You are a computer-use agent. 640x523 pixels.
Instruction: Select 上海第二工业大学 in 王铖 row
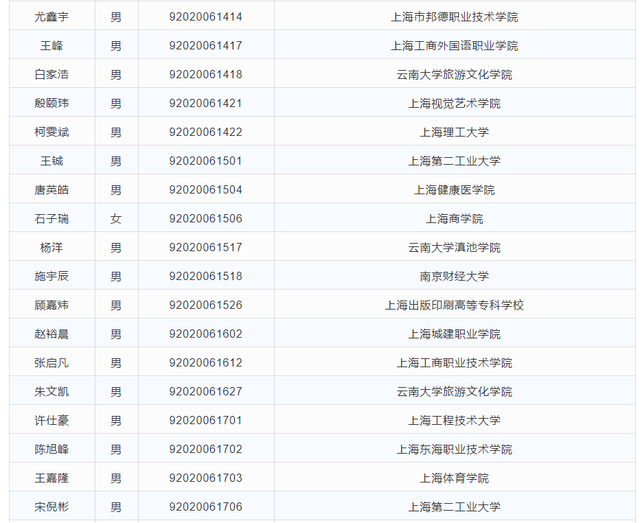[x=454, y=161]
